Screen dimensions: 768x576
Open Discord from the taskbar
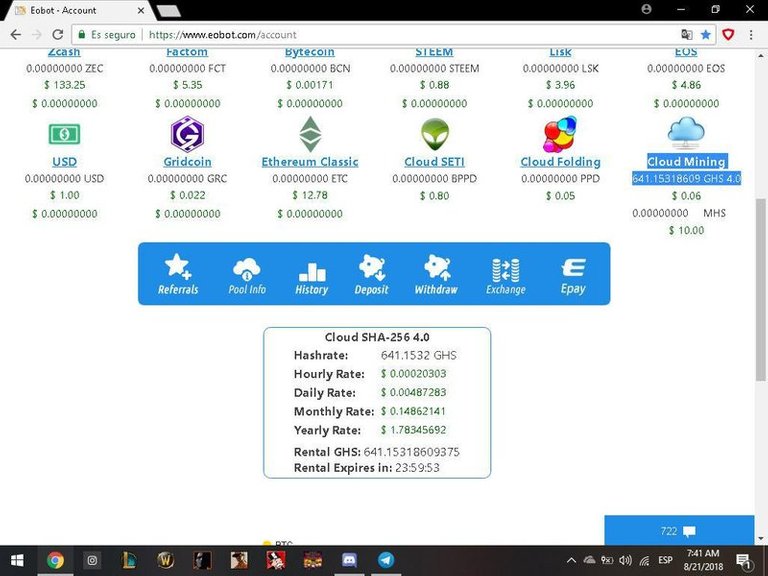click(349, 560)
